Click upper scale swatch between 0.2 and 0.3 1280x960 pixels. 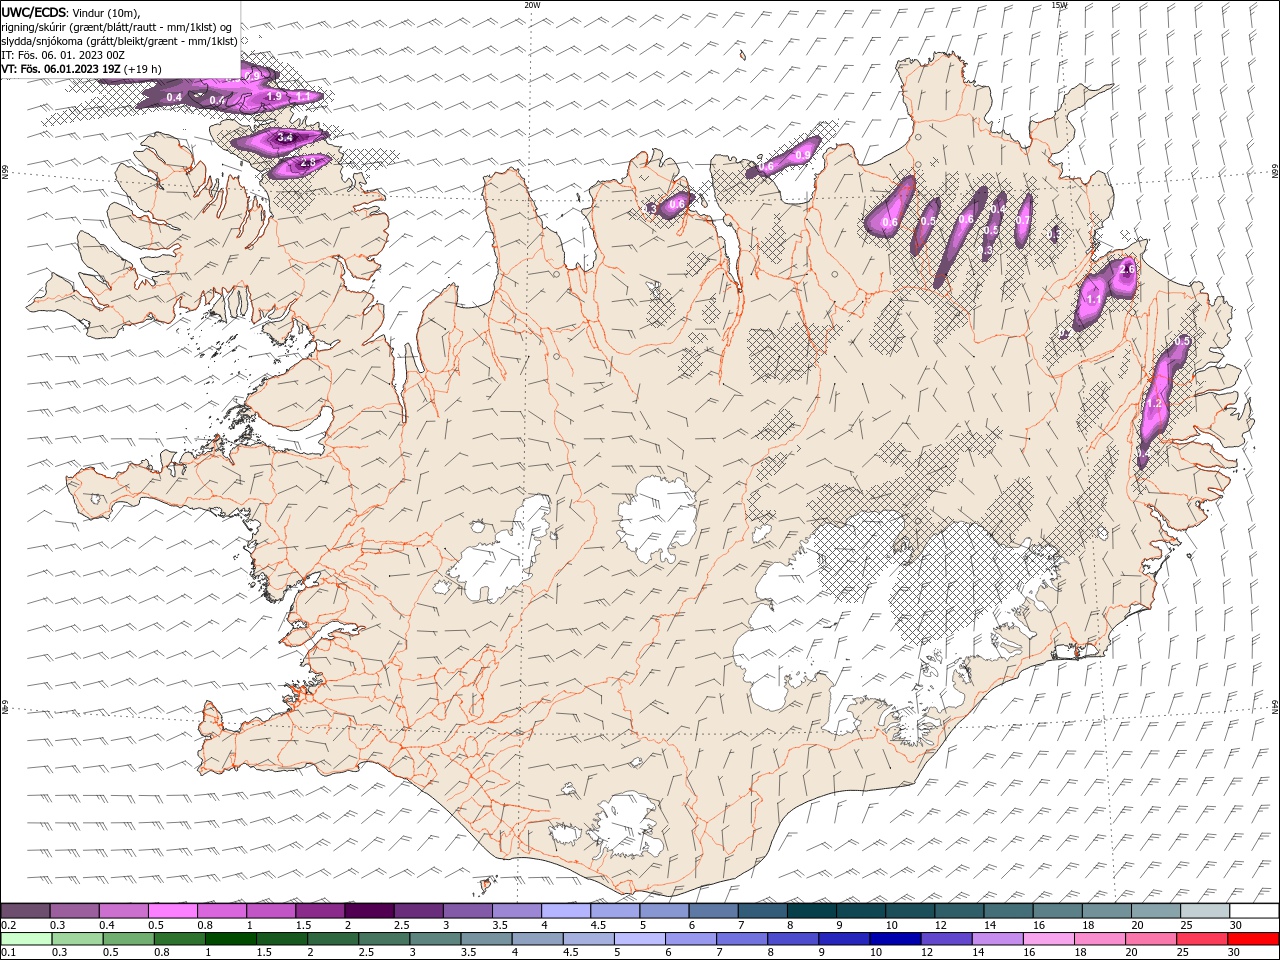pyautogui.click(x=25, y=910)
